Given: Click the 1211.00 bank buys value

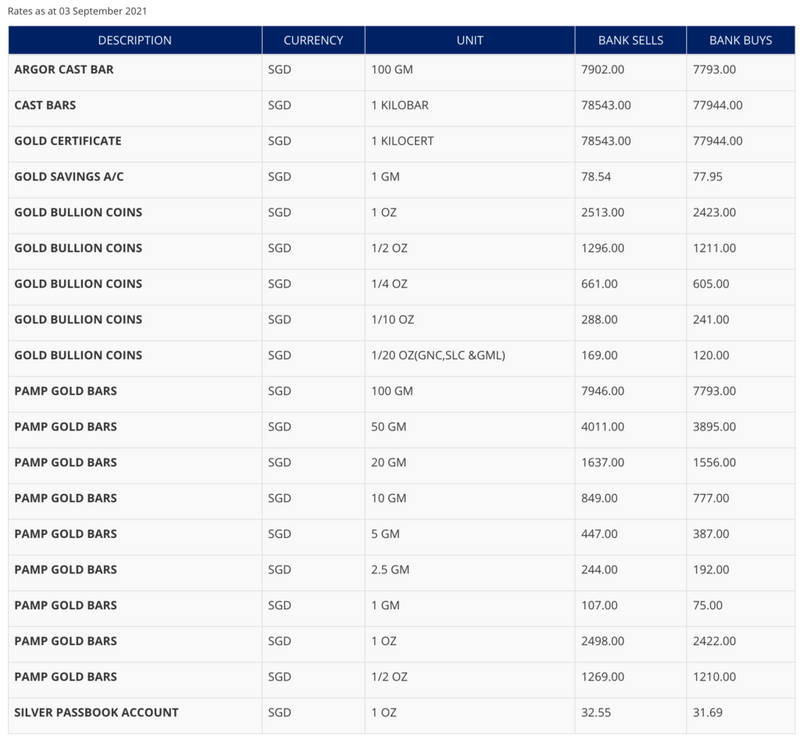Looking at the screenshot, I should click(714, 248).
